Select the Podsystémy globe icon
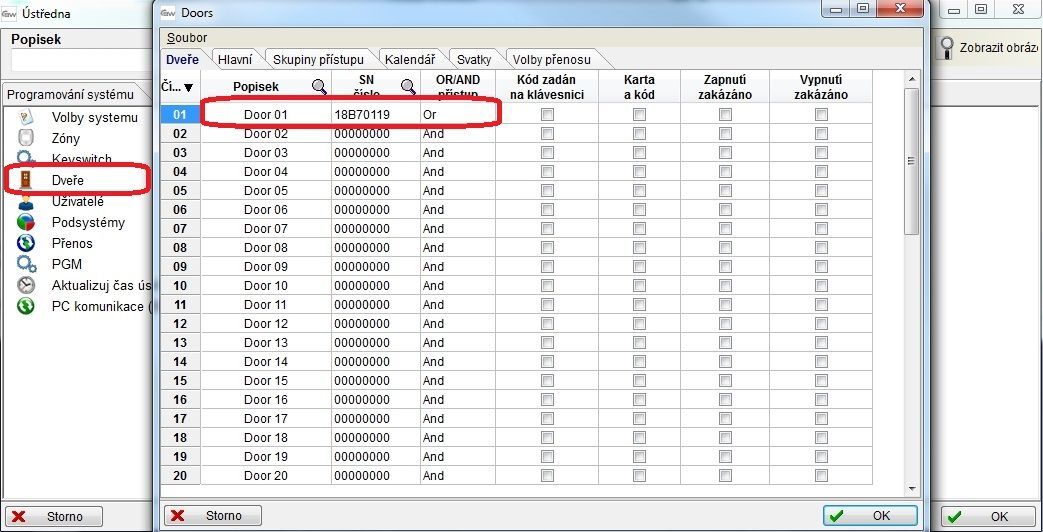The width and height of the screenshot is (1043, 532). tap(26, 222)
